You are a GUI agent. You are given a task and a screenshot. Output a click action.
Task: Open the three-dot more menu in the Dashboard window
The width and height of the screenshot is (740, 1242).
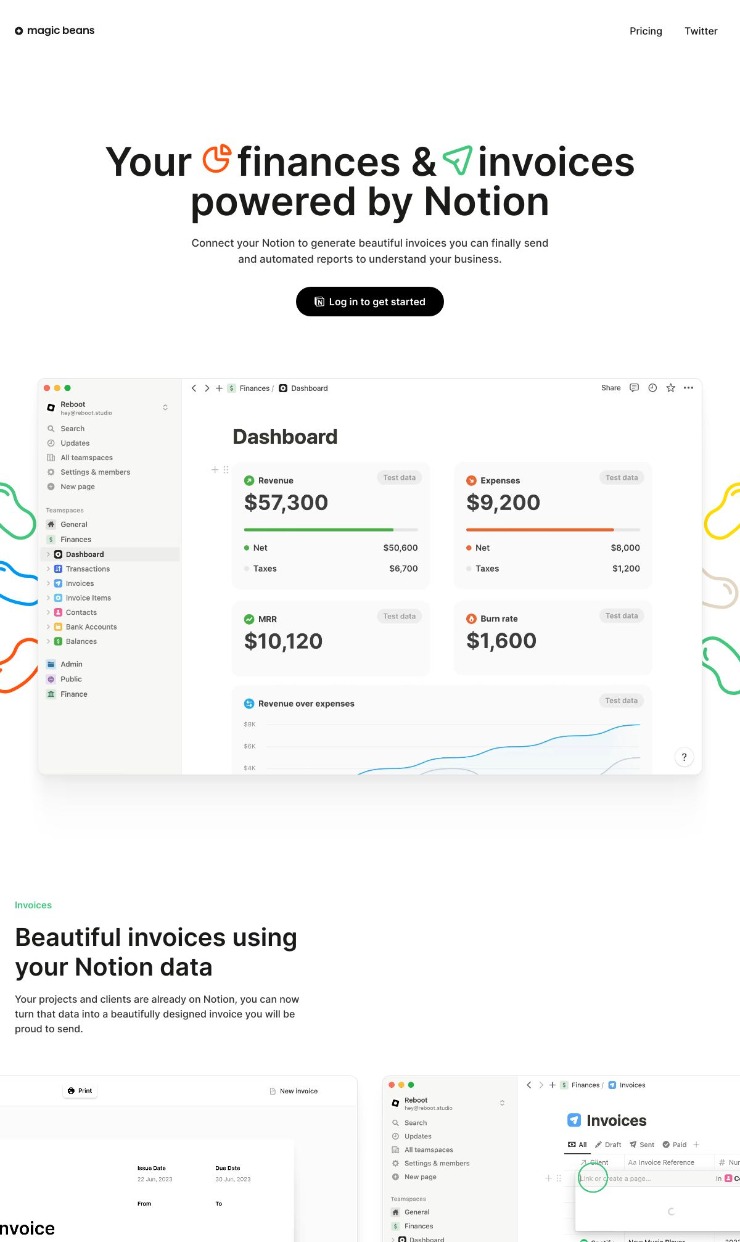[x=688, y=388]
